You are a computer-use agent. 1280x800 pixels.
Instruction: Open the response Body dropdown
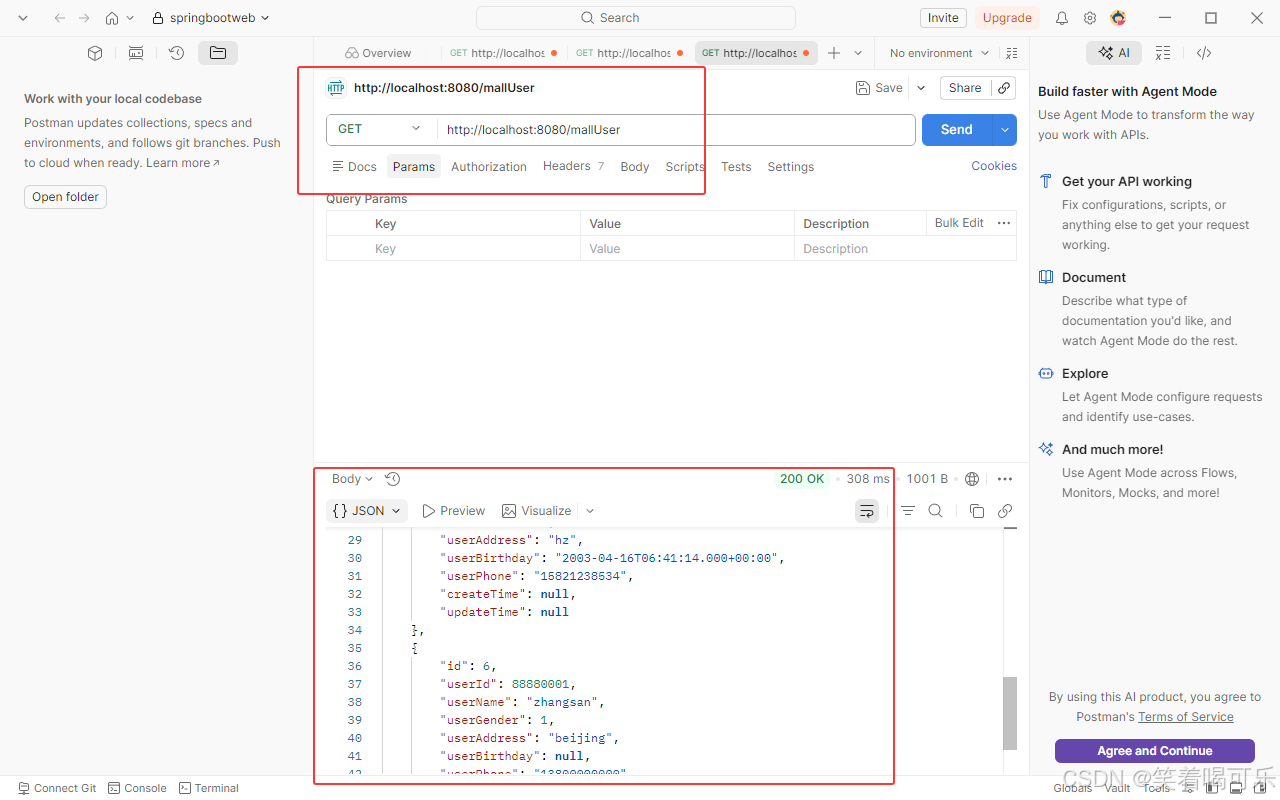352,479
